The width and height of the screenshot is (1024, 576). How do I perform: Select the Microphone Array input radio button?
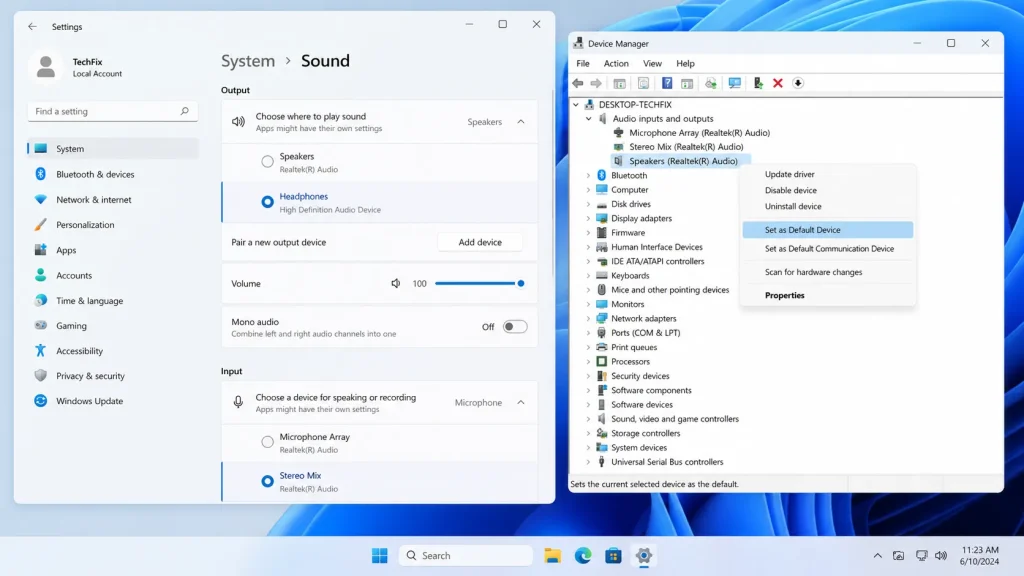click(267, 442)
